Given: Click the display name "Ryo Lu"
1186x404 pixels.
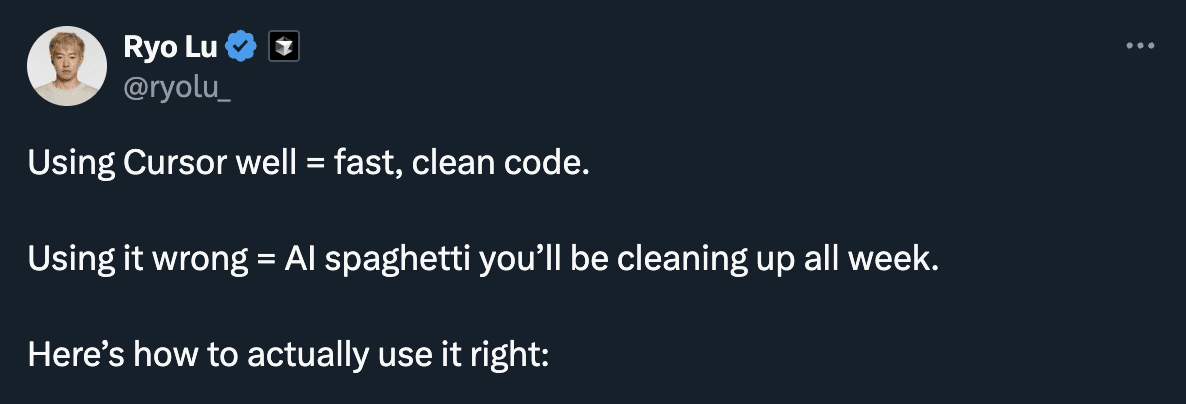Looking at the screenshot, I should [x=162, y=46].
